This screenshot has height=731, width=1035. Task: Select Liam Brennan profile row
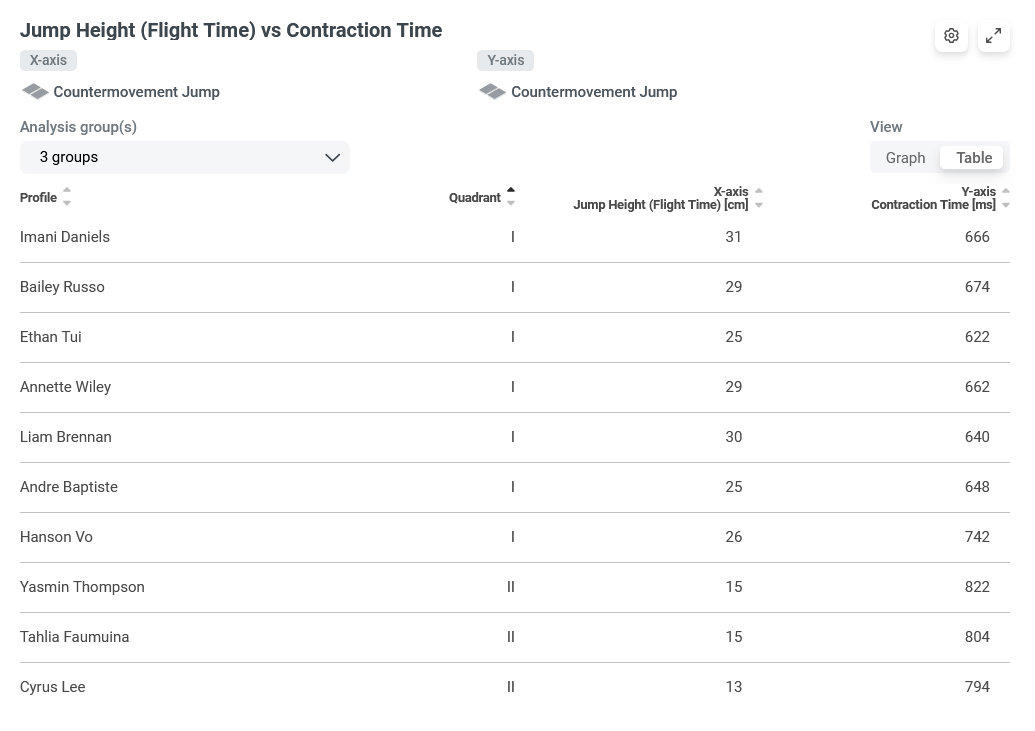pos(515,437)
